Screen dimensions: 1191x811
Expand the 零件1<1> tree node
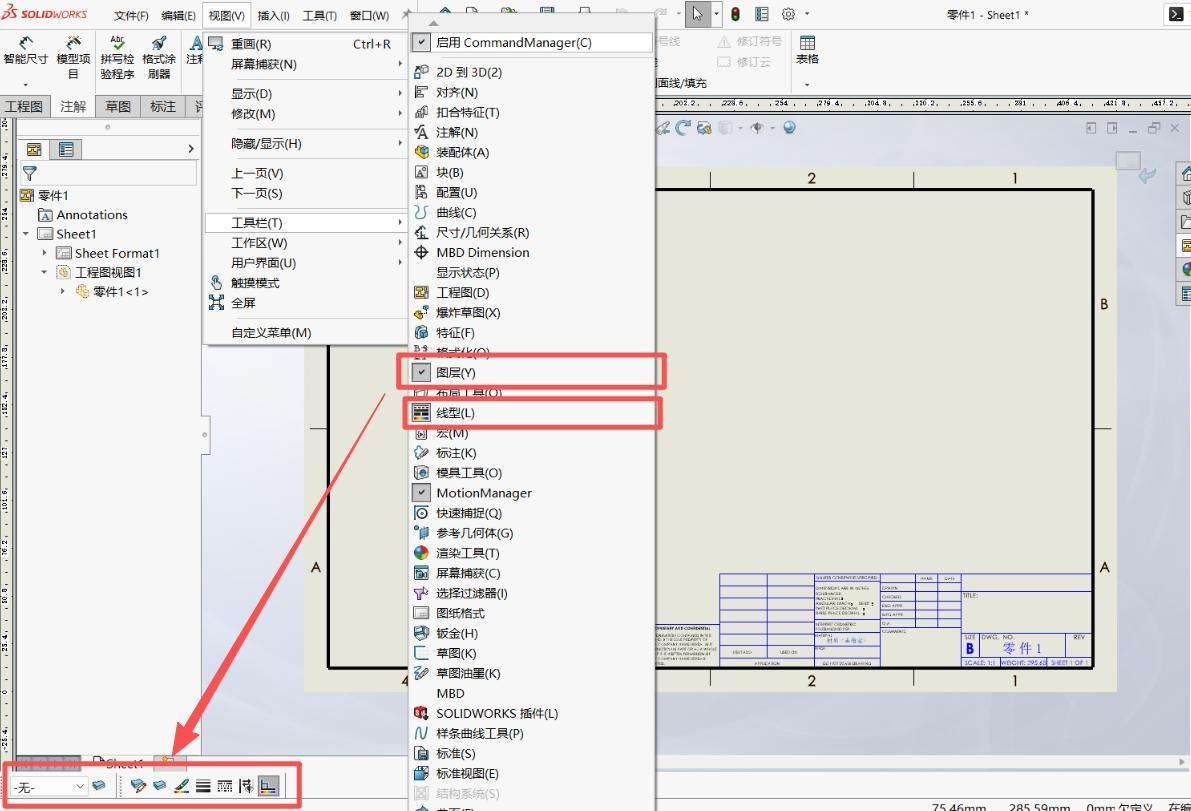coord(62,292)
